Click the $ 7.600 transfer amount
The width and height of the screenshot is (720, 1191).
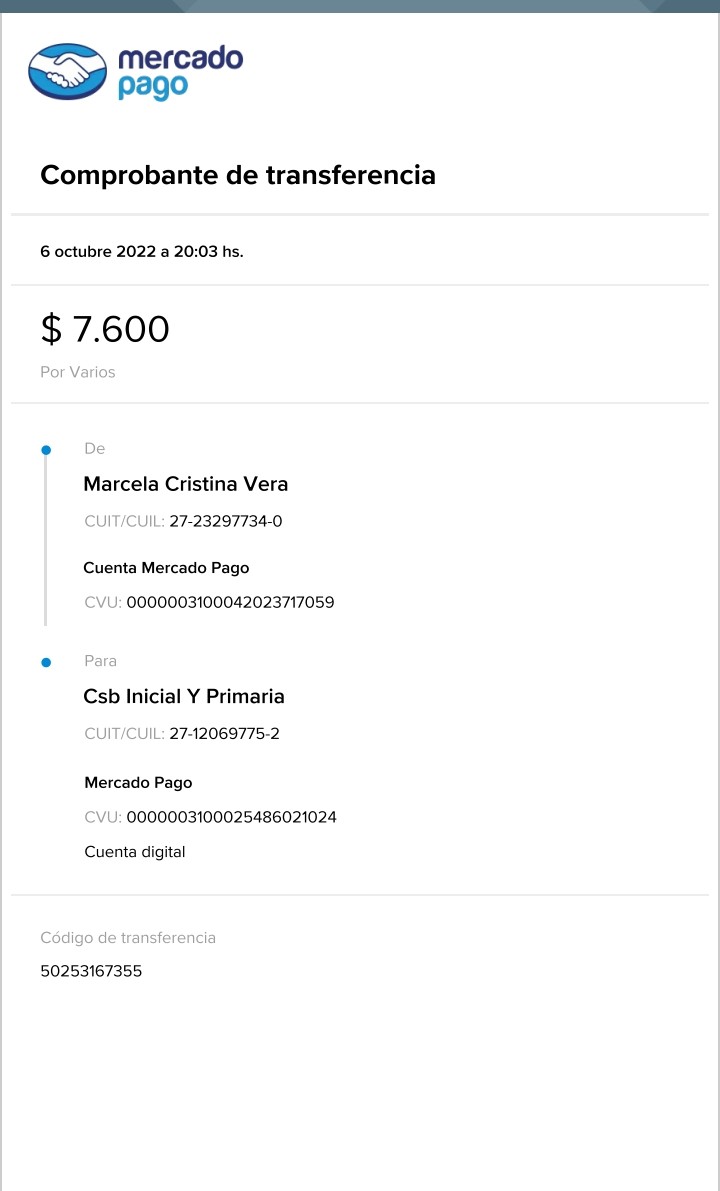[105, 329]
